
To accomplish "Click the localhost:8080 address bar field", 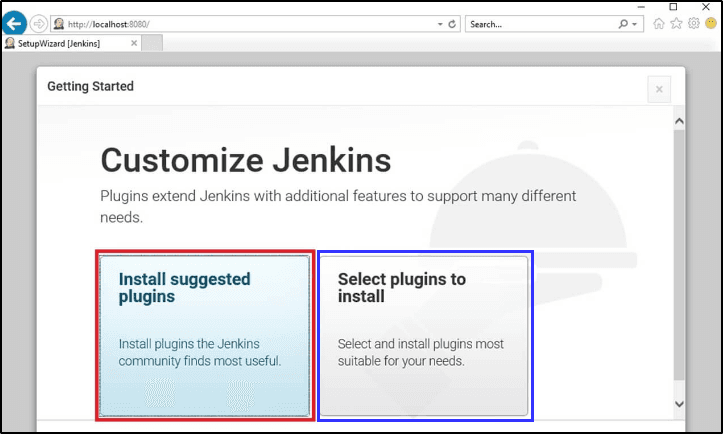I will pyautogui.click(x=250, y=24).
